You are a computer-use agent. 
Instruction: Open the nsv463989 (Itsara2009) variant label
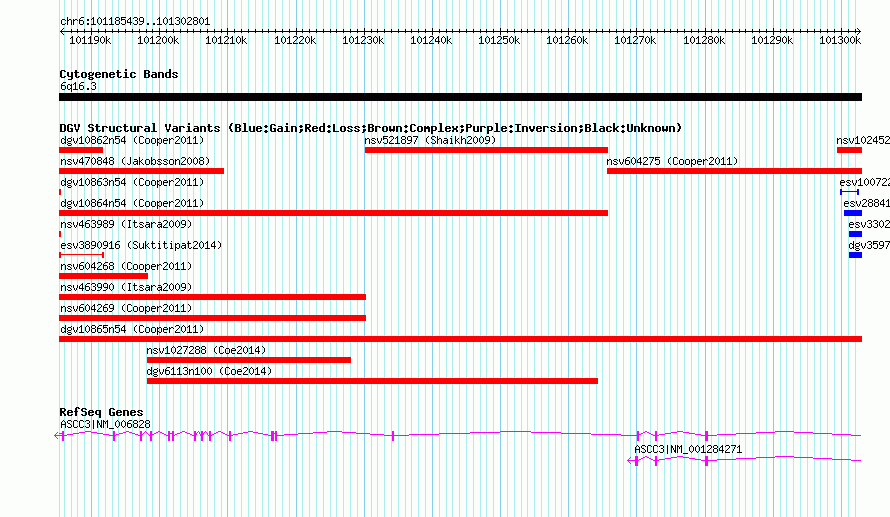tap(126, 224)
